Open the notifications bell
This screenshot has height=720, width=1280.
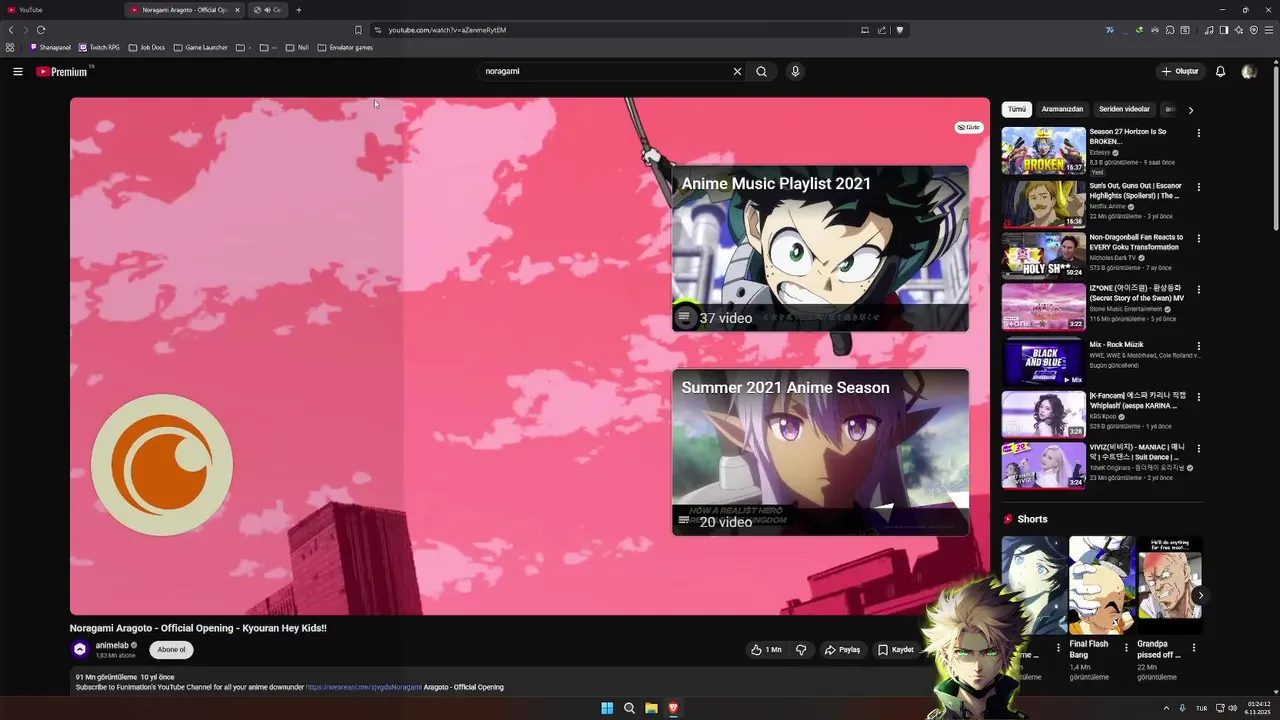point(1220,71)
